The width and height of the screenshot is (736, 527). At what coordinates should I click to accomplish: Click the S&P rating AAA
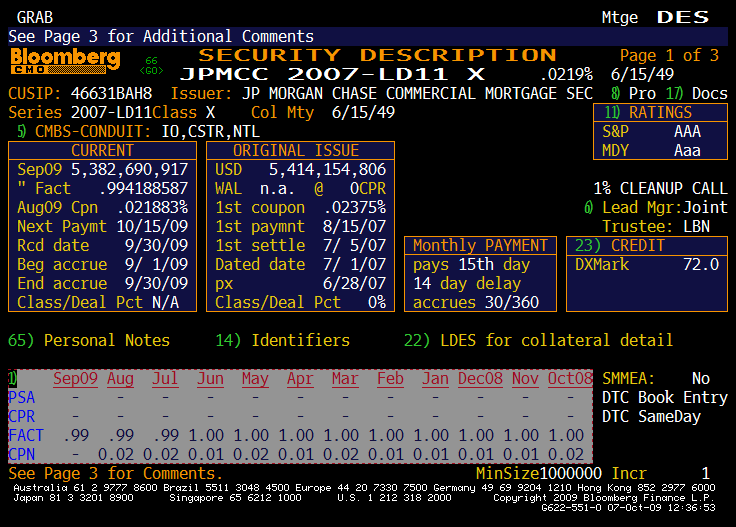(687, 131)
